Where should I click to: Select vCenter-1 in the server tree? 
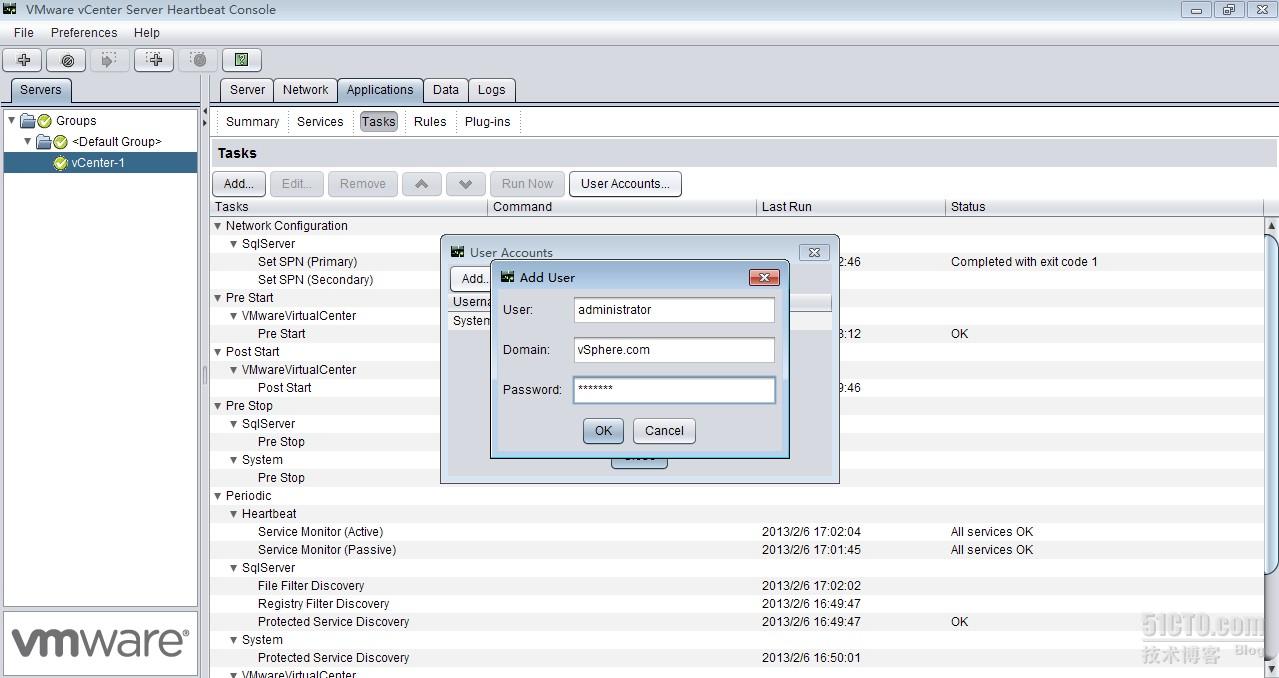(100, 163)
